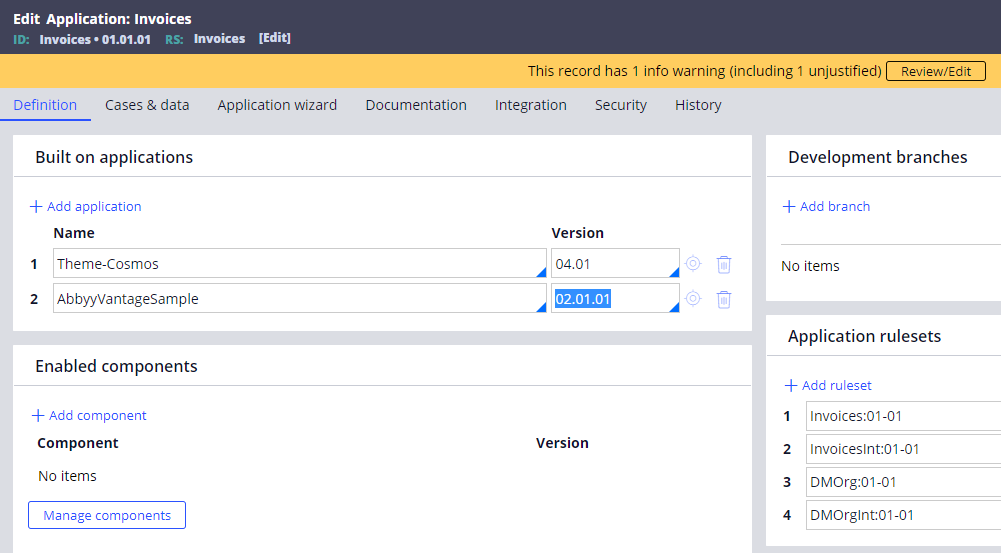Switch to the Security tab

point(621,105)
